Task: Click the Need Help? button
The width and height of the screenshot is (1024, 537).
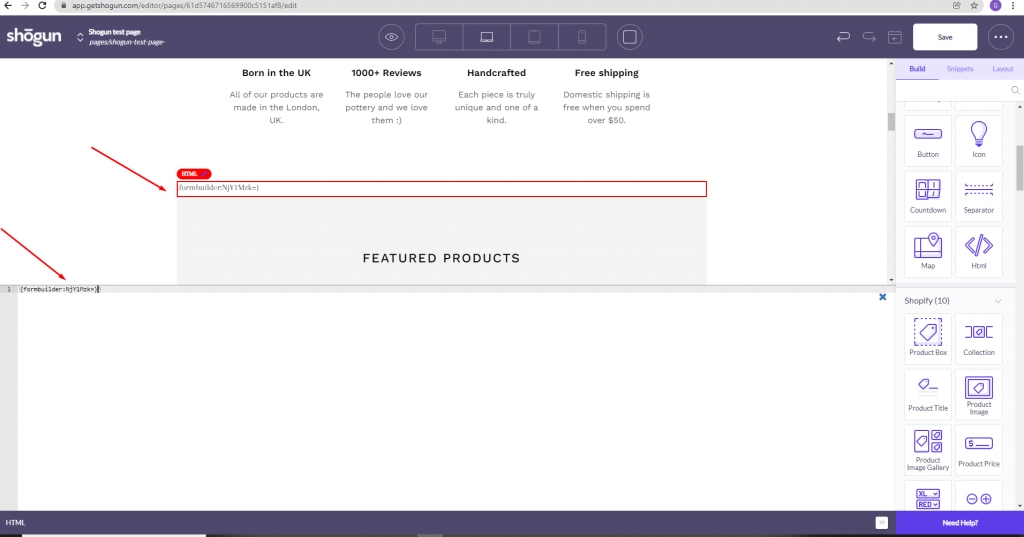Action: 960,523
